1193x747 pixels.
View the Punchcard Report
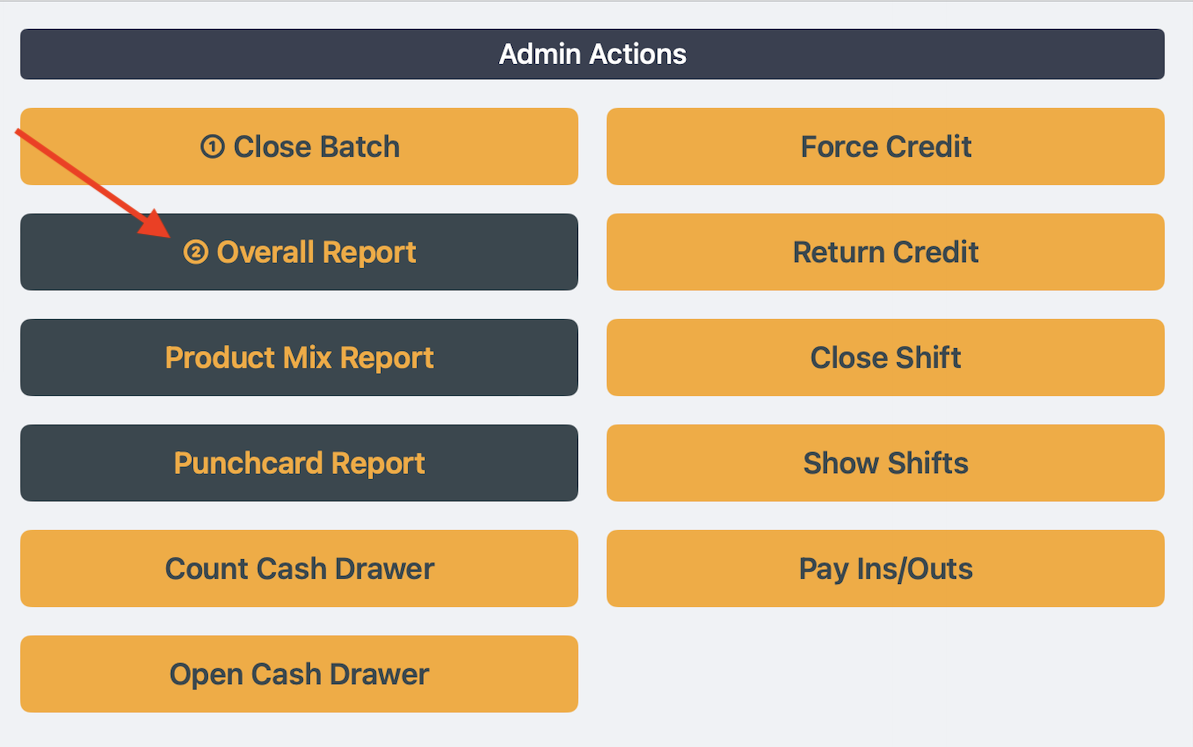(299, 463)
